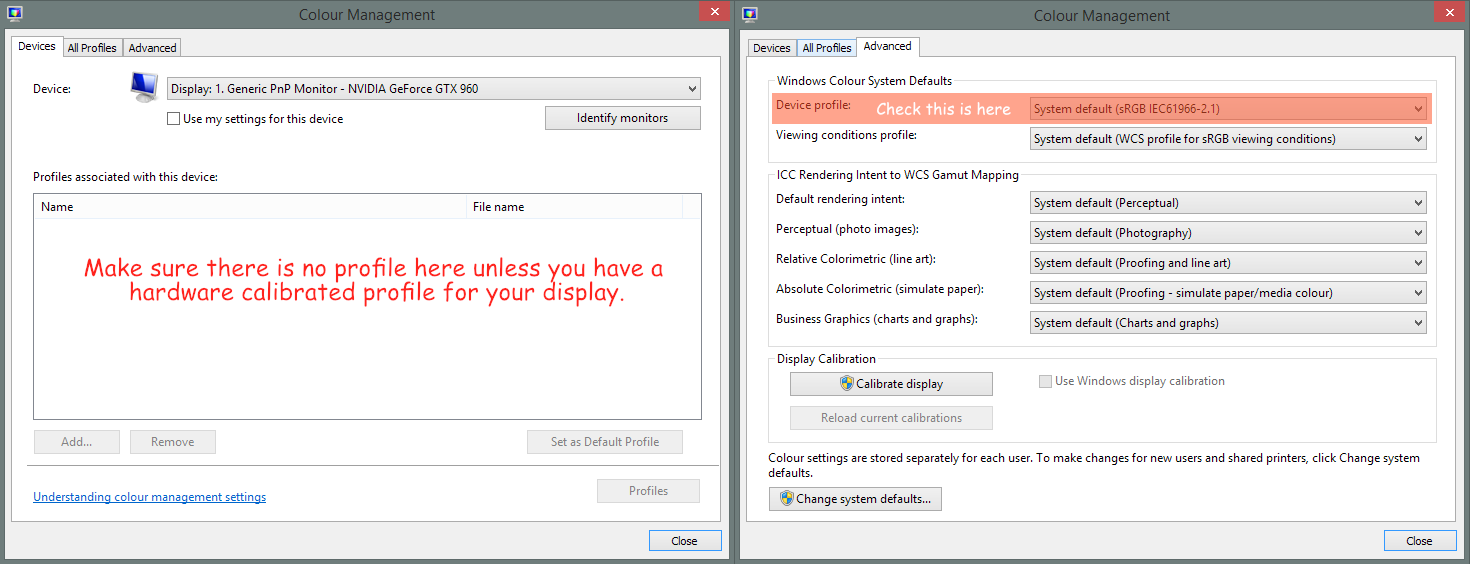Open Relative Colorimetric (line art) dropdown

(1228, 263)
